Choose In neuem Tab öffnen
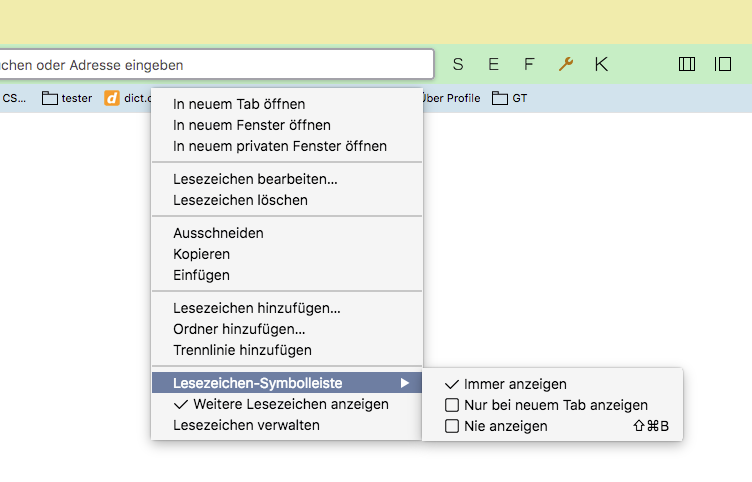The height and width of the screenshot is (482, 752). pyautogui.click(x=239, y=104)
